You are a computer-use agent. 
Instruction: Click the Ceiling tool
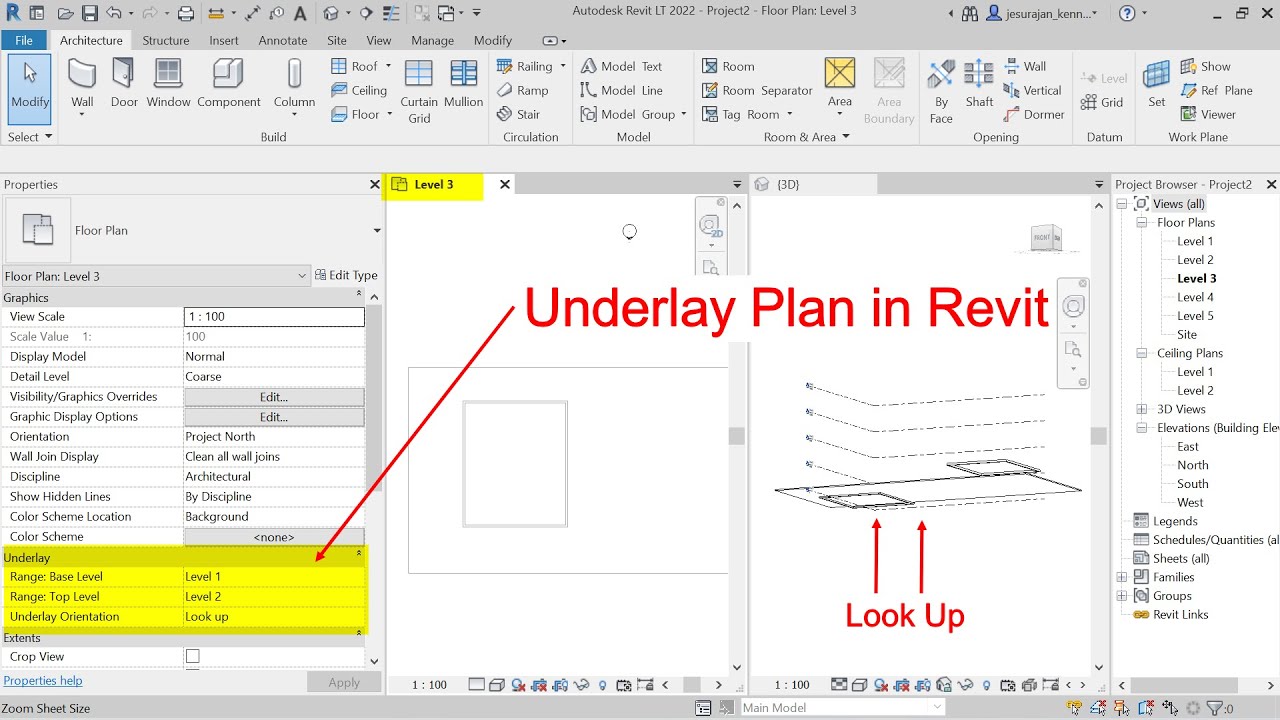(359, 90)
